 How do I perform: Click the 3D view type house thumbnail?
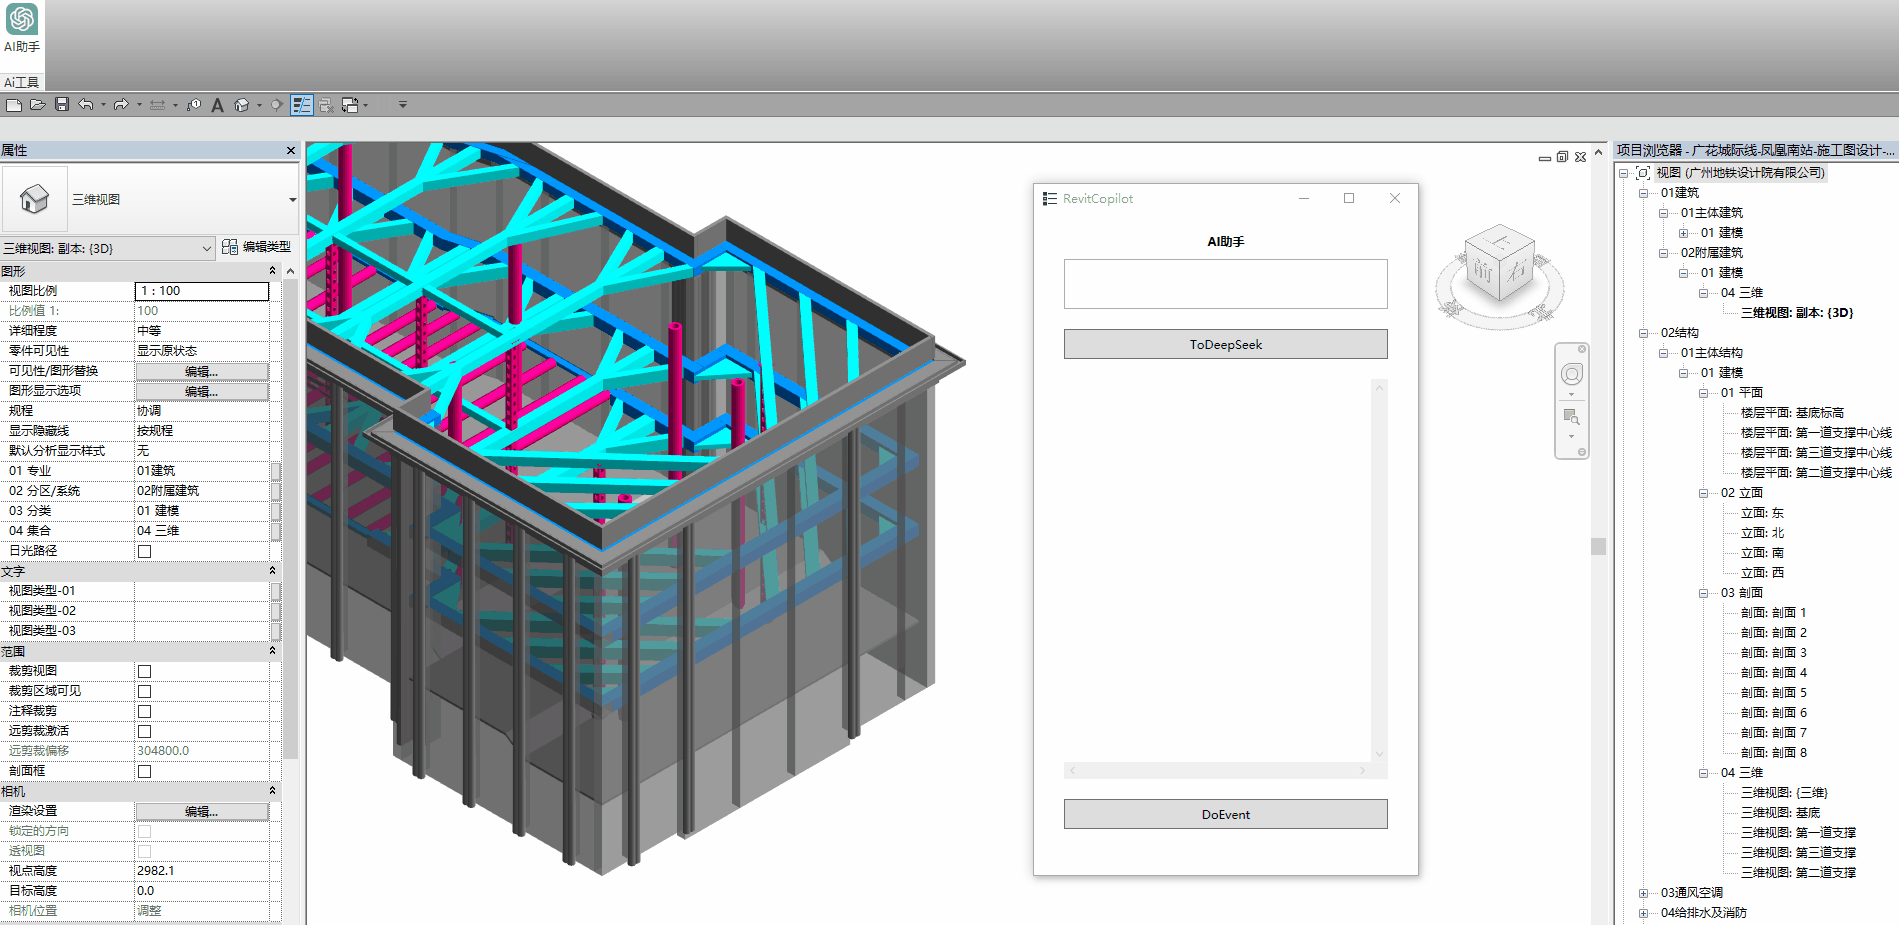click(x=34, y=199)
